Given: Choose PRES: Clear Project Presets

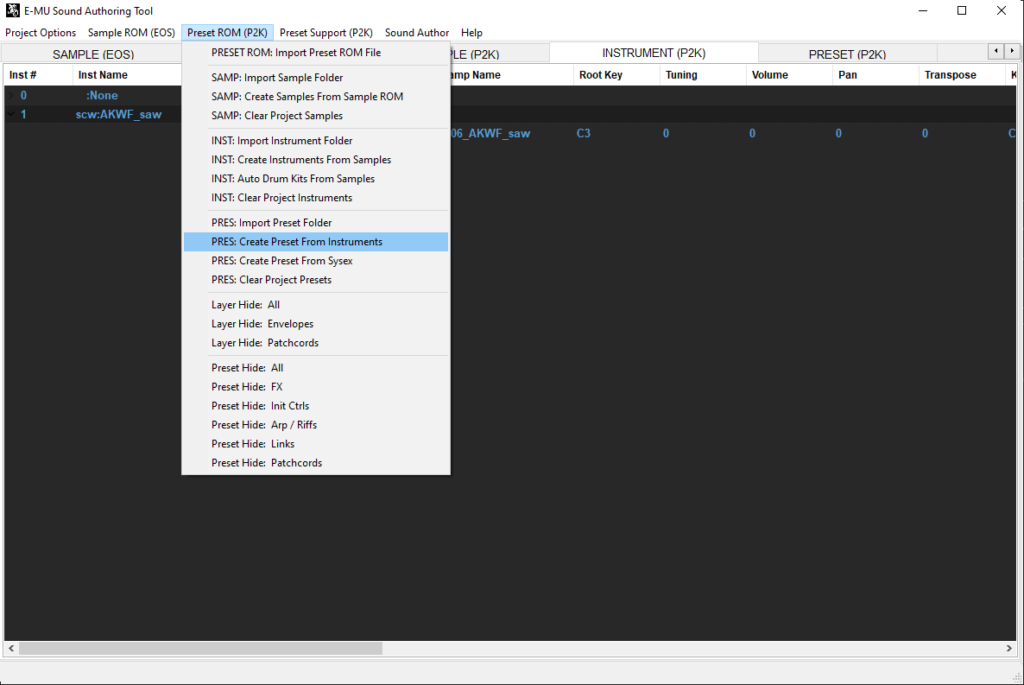Looking at the screenshot, I should click(316, 279).
